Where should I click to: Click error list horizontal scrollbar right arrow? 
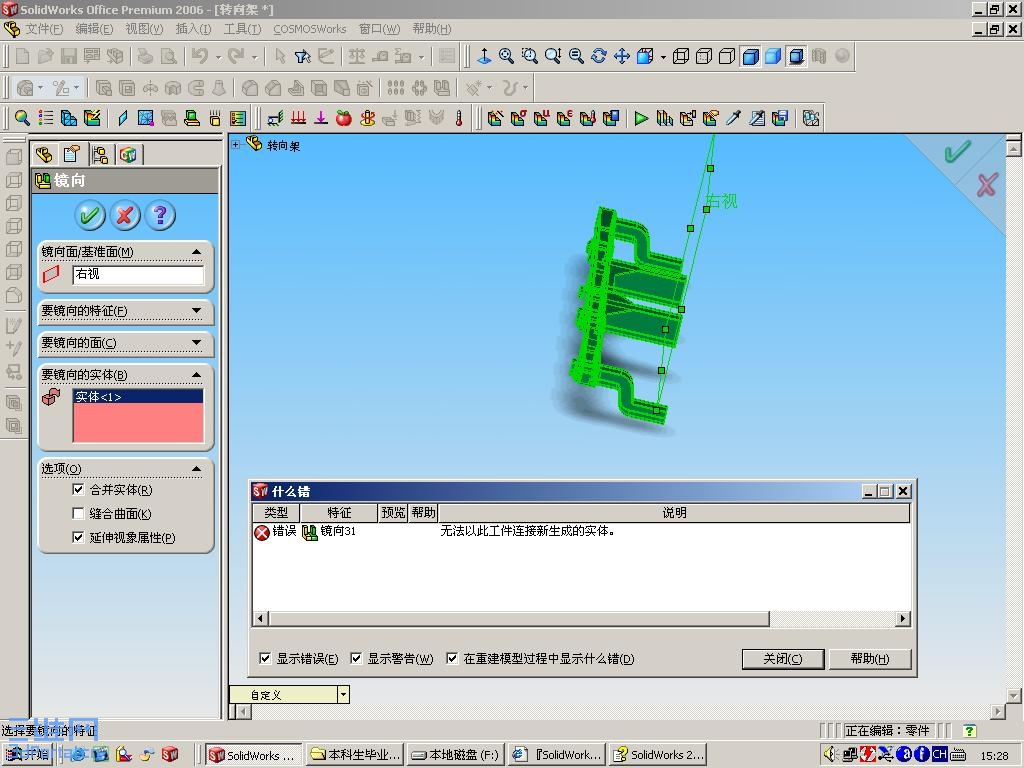click(903, 618)
